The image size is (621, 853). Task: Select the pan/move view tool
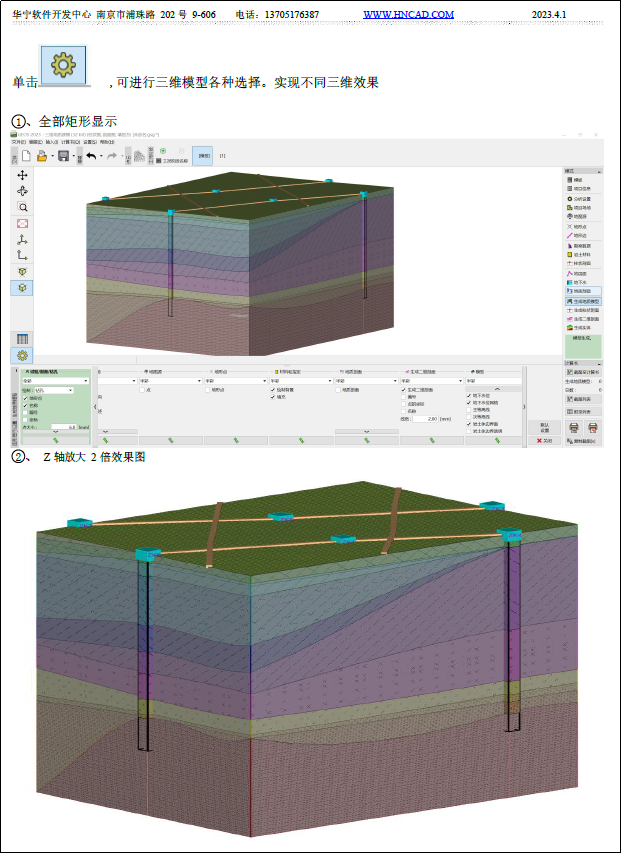[22, 175]
